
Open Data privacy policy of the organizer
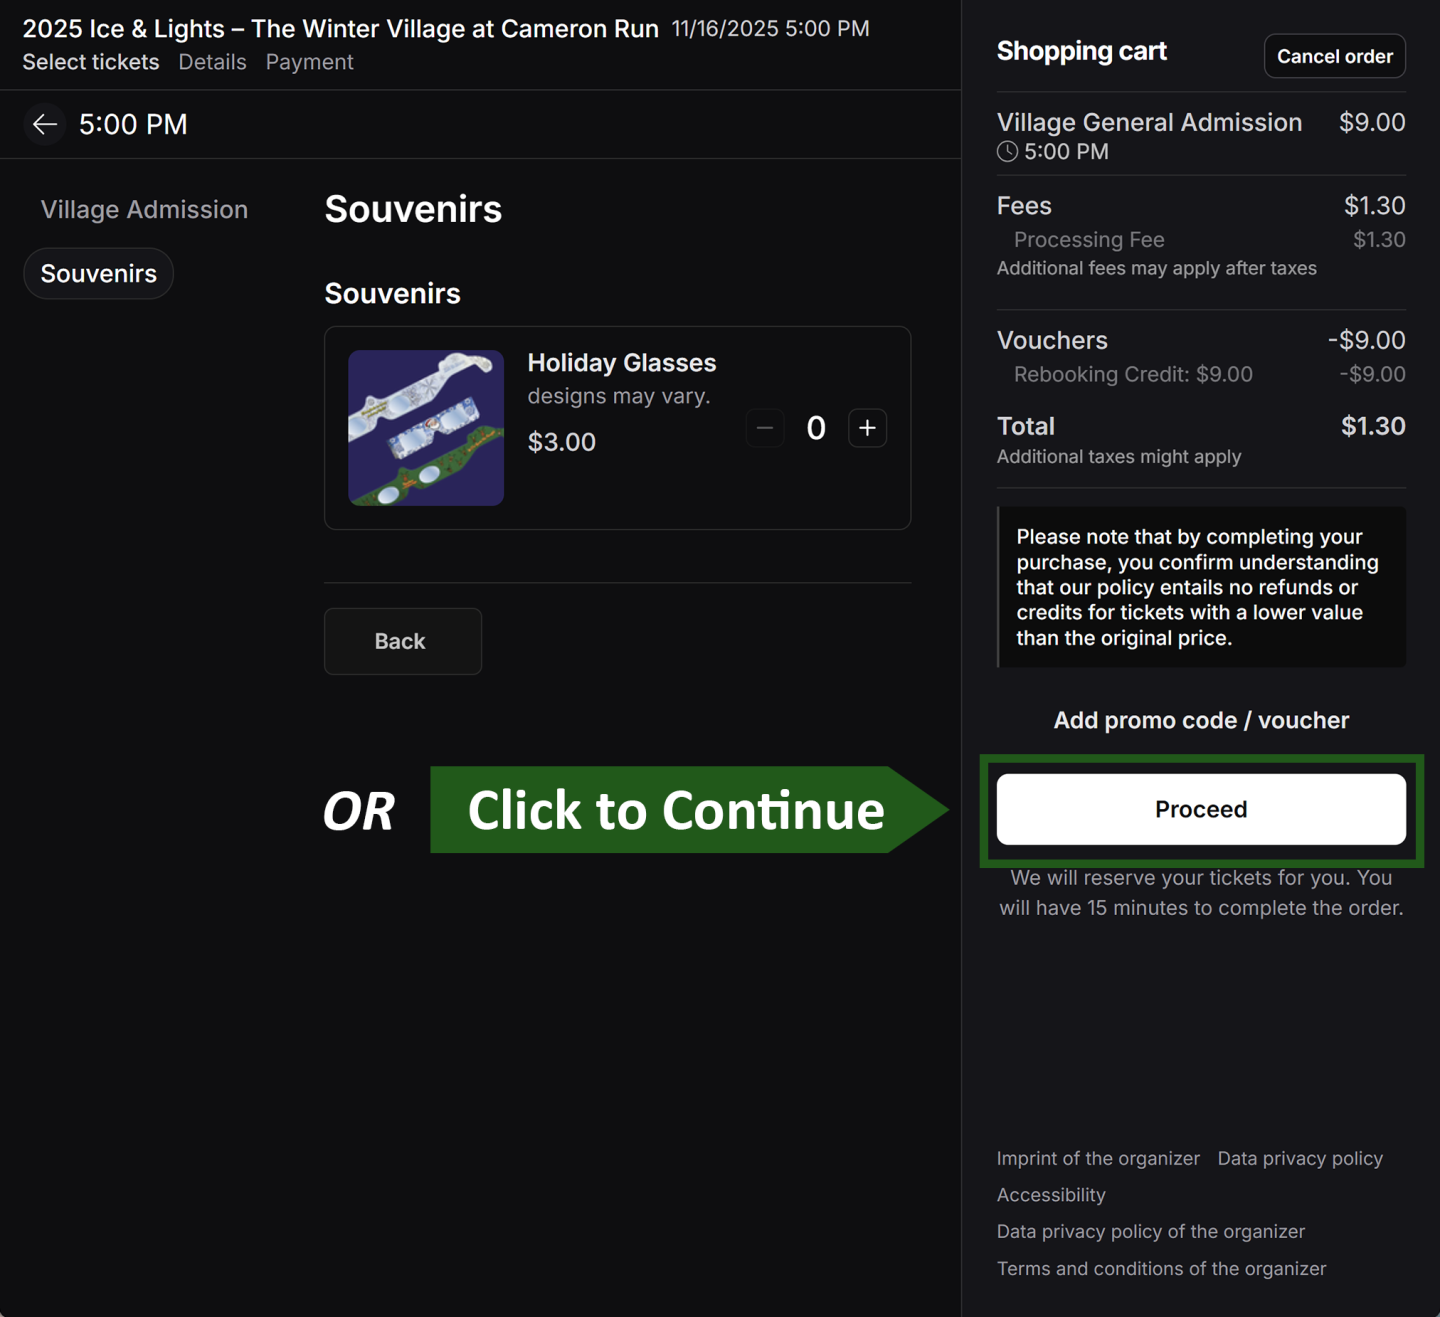coord(1150,1232)
